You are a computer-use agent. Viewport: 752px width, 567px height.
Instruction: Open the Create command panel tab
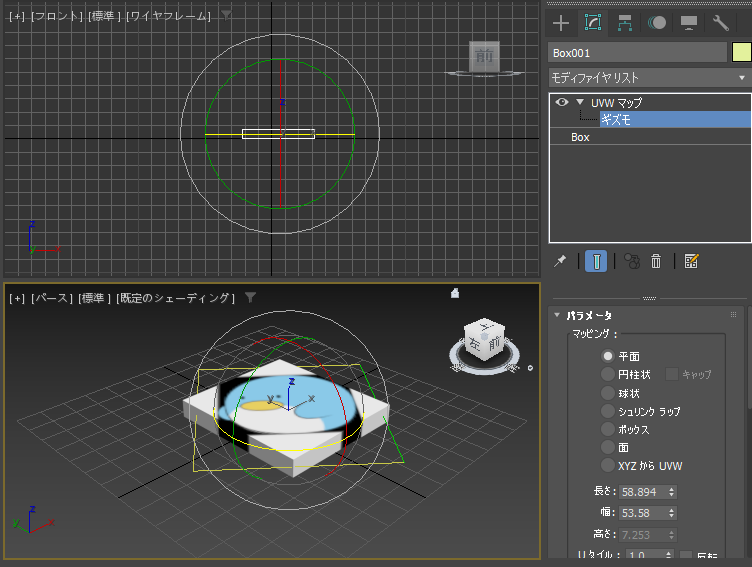(x=561, y=23)
